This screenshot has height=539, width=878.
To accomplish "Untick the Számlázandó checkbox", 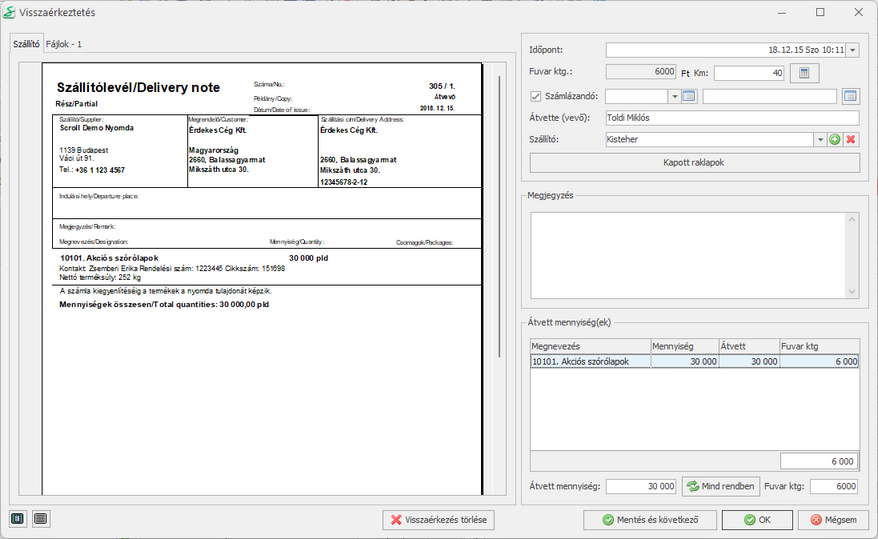I will point(535,96).
